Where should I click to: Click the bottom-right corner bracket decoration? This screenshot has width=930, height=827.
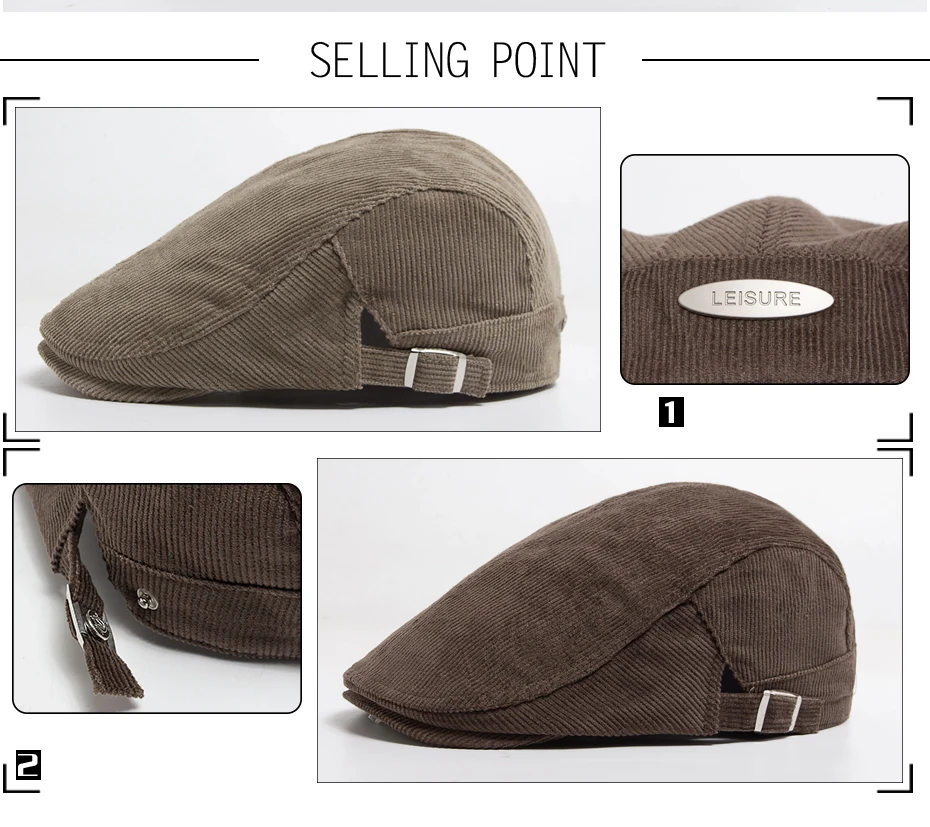[x=894, y=778]
